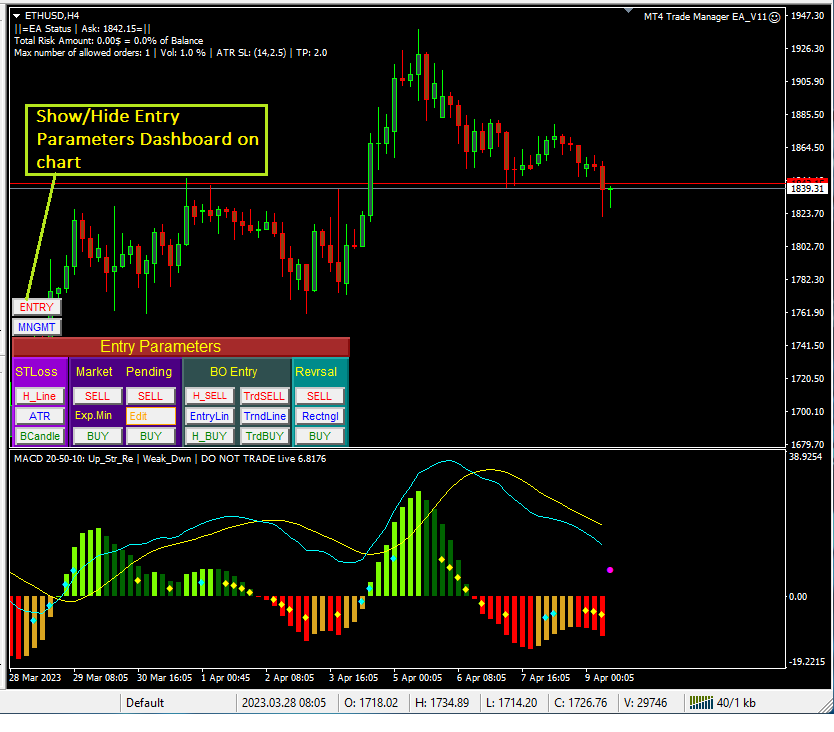The width and height of the screenshot is (834, 732).
Task: Click the BCandle stop loss option
Action: point(40,435)
